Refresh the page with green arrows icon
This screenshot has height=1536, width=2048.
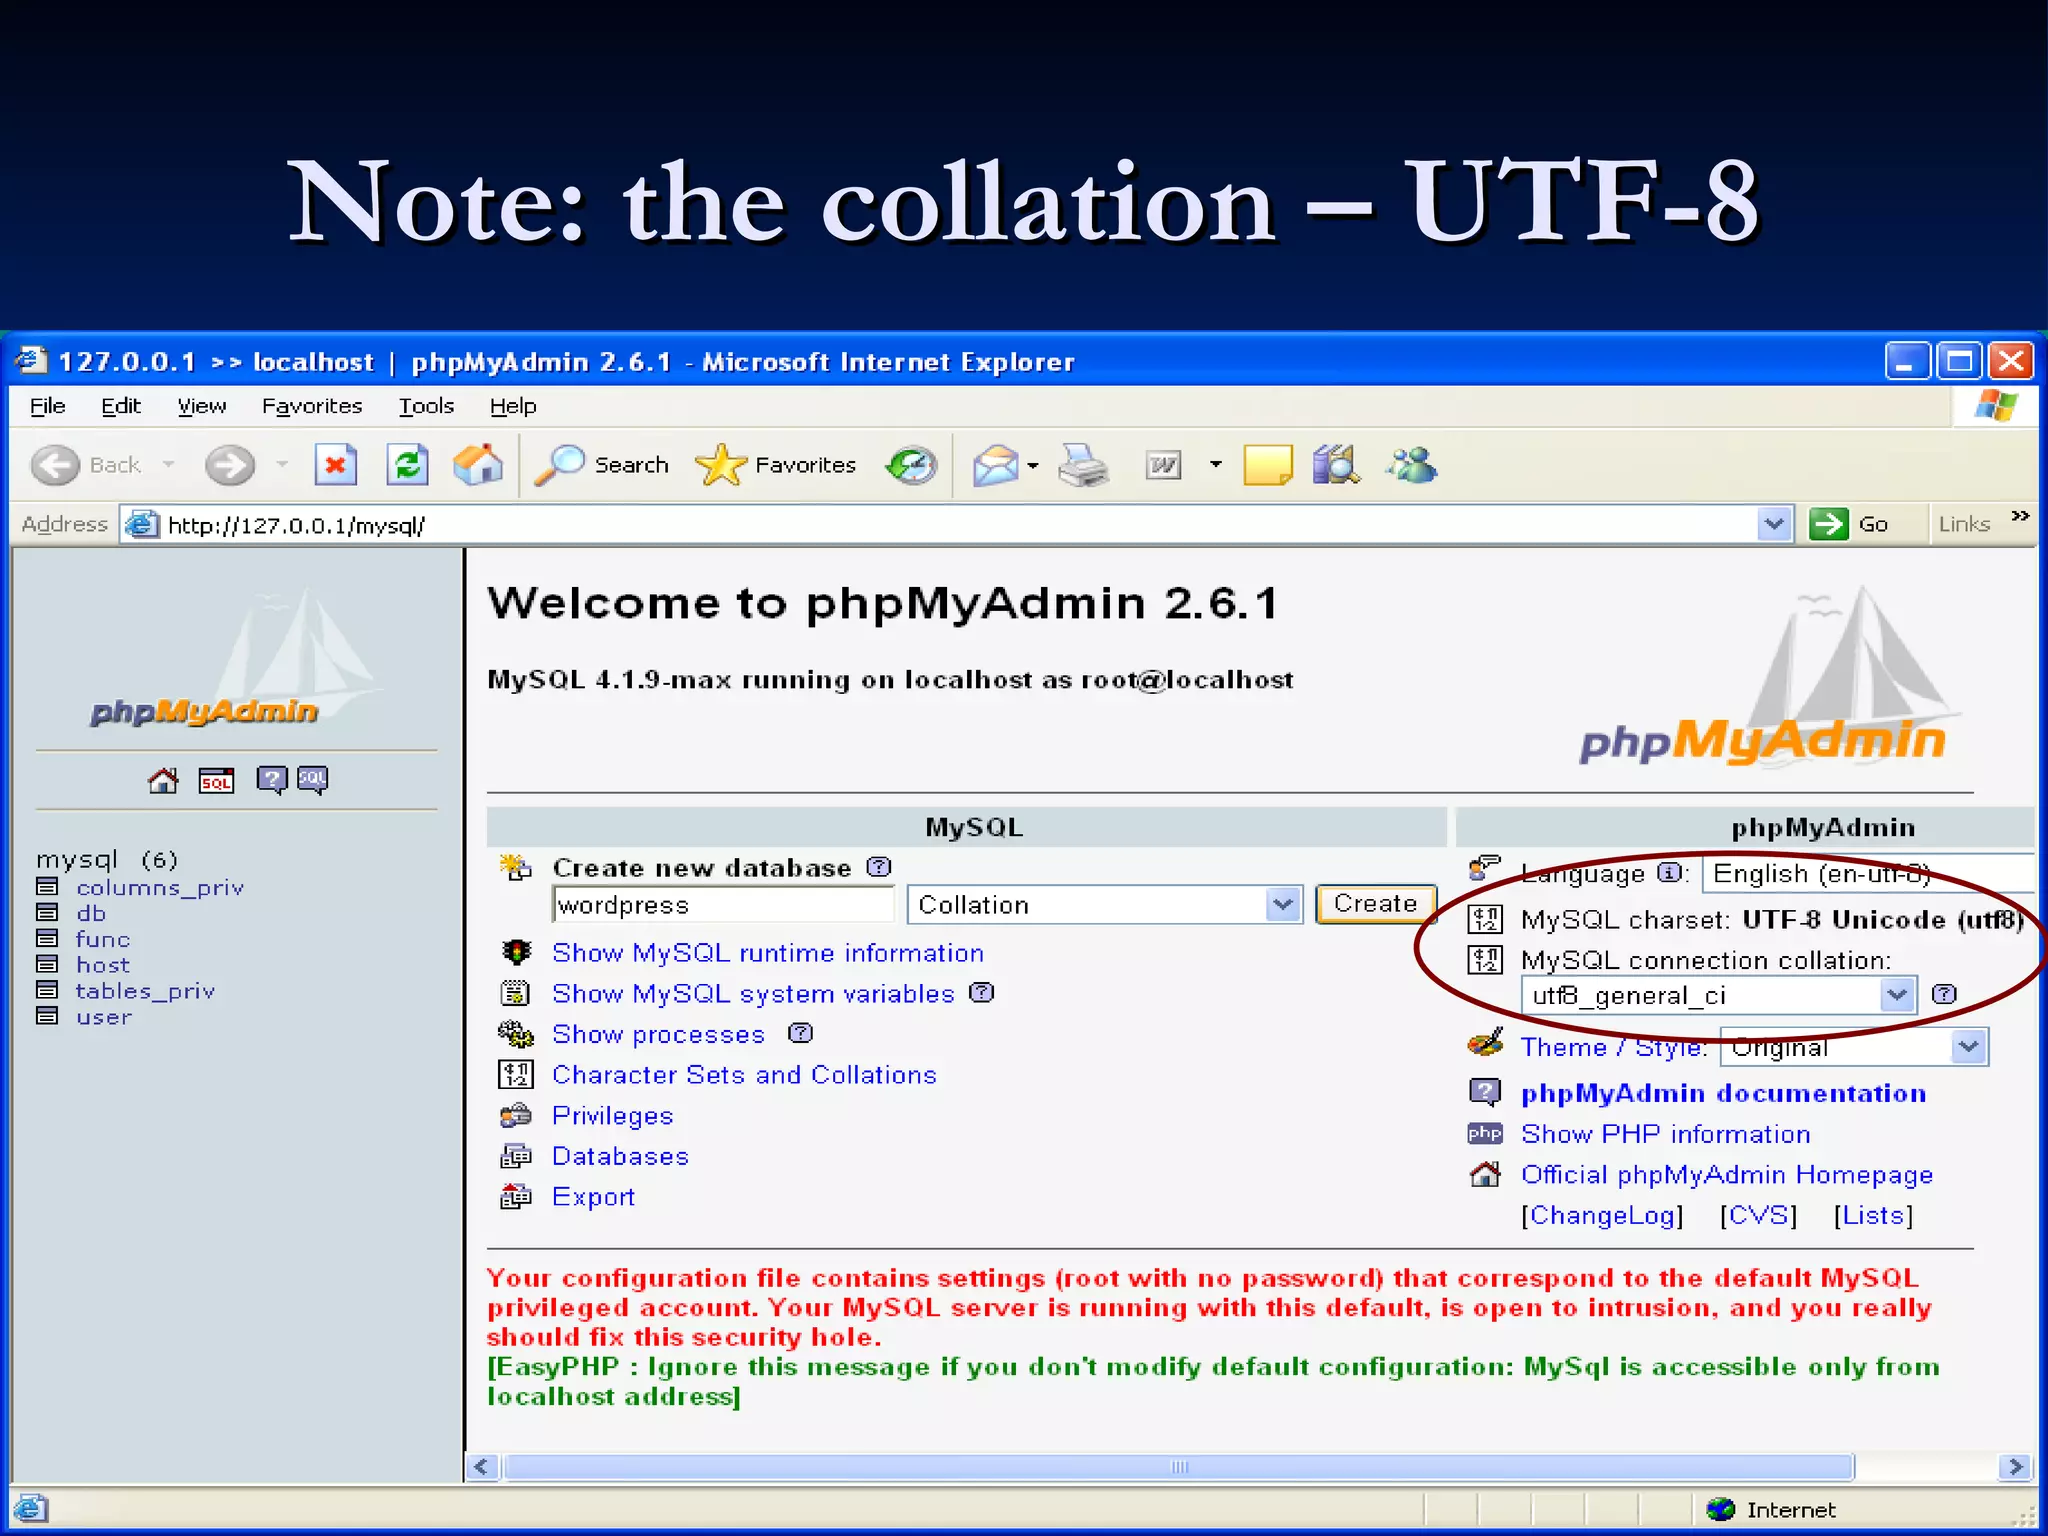(x=408, y=465)
